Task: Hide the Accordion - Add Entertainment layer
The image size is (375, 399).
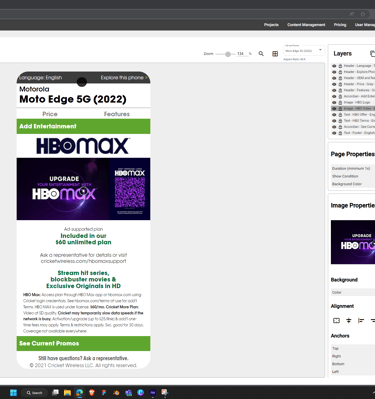Action: 334,96
